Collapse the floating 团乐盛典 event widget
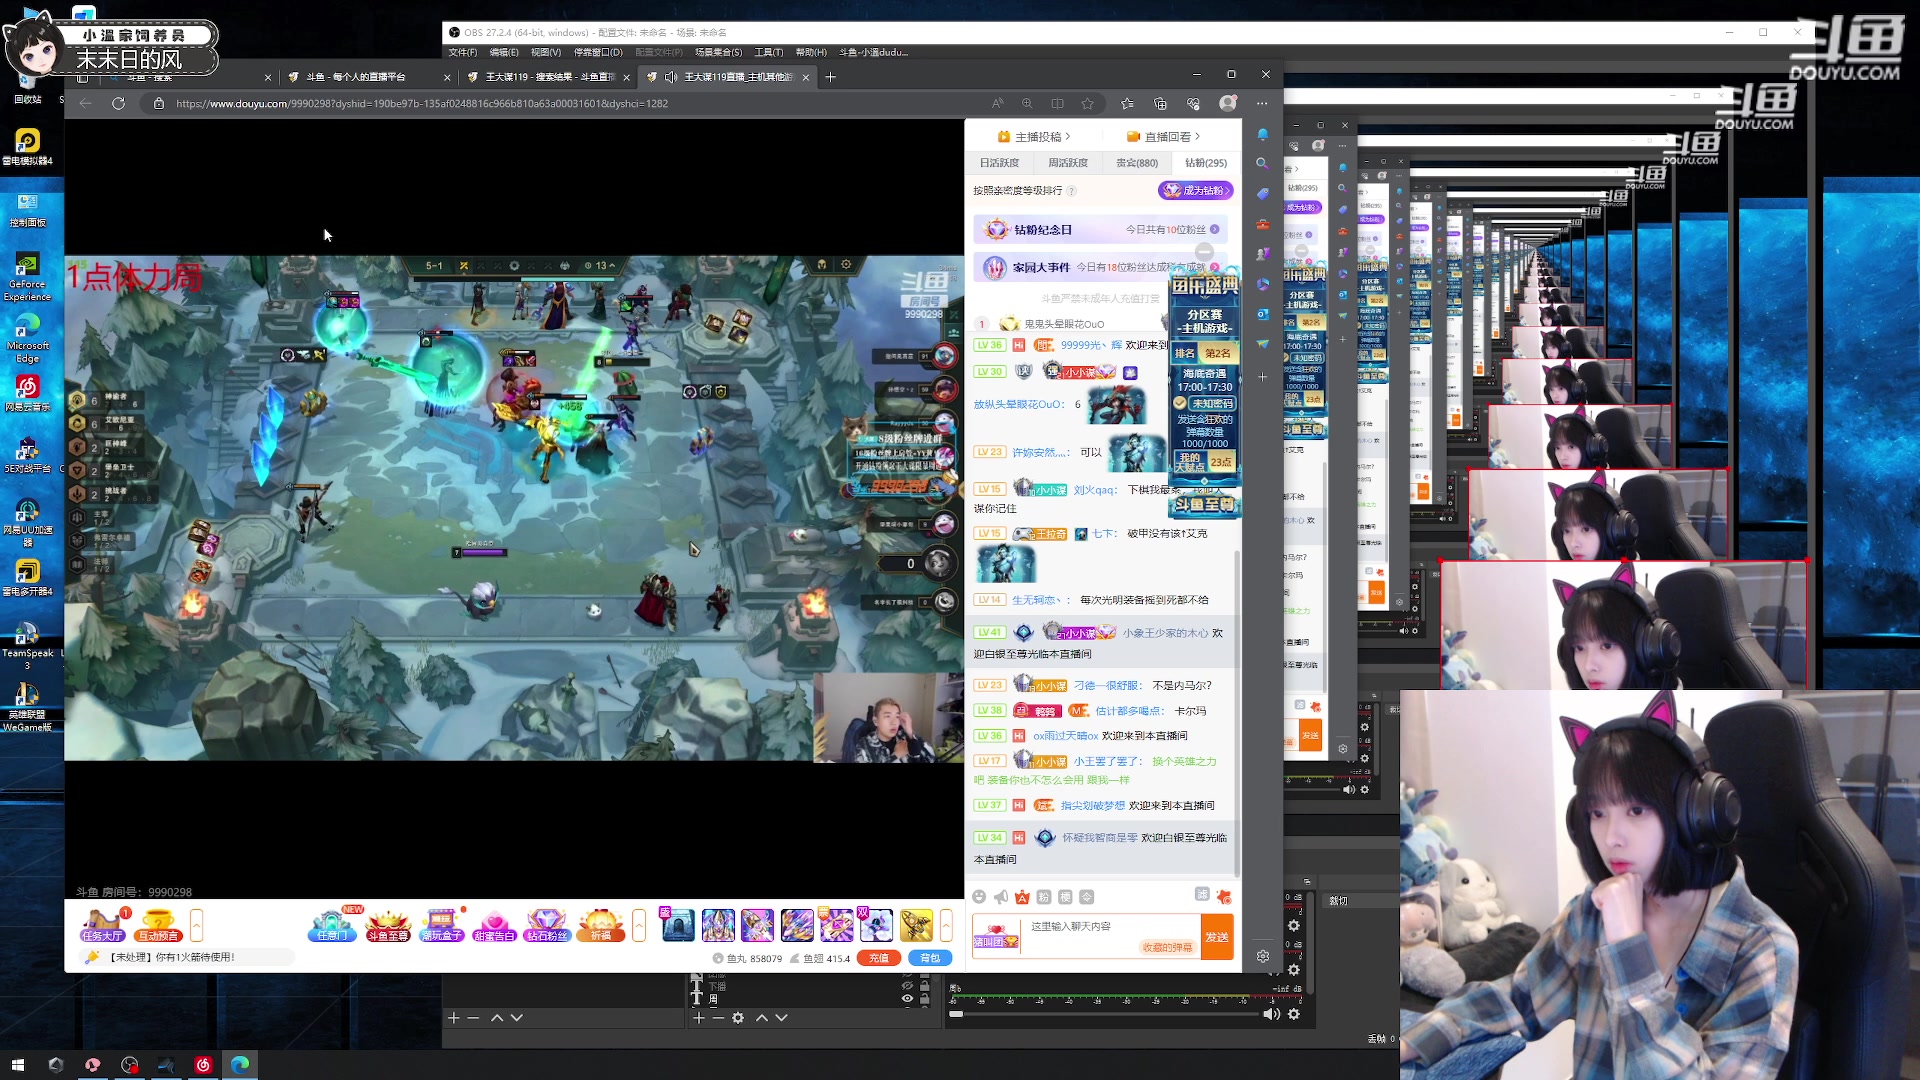Image resolution: width=1920 pixels, height=1080 pixels. coord(1205,251)
